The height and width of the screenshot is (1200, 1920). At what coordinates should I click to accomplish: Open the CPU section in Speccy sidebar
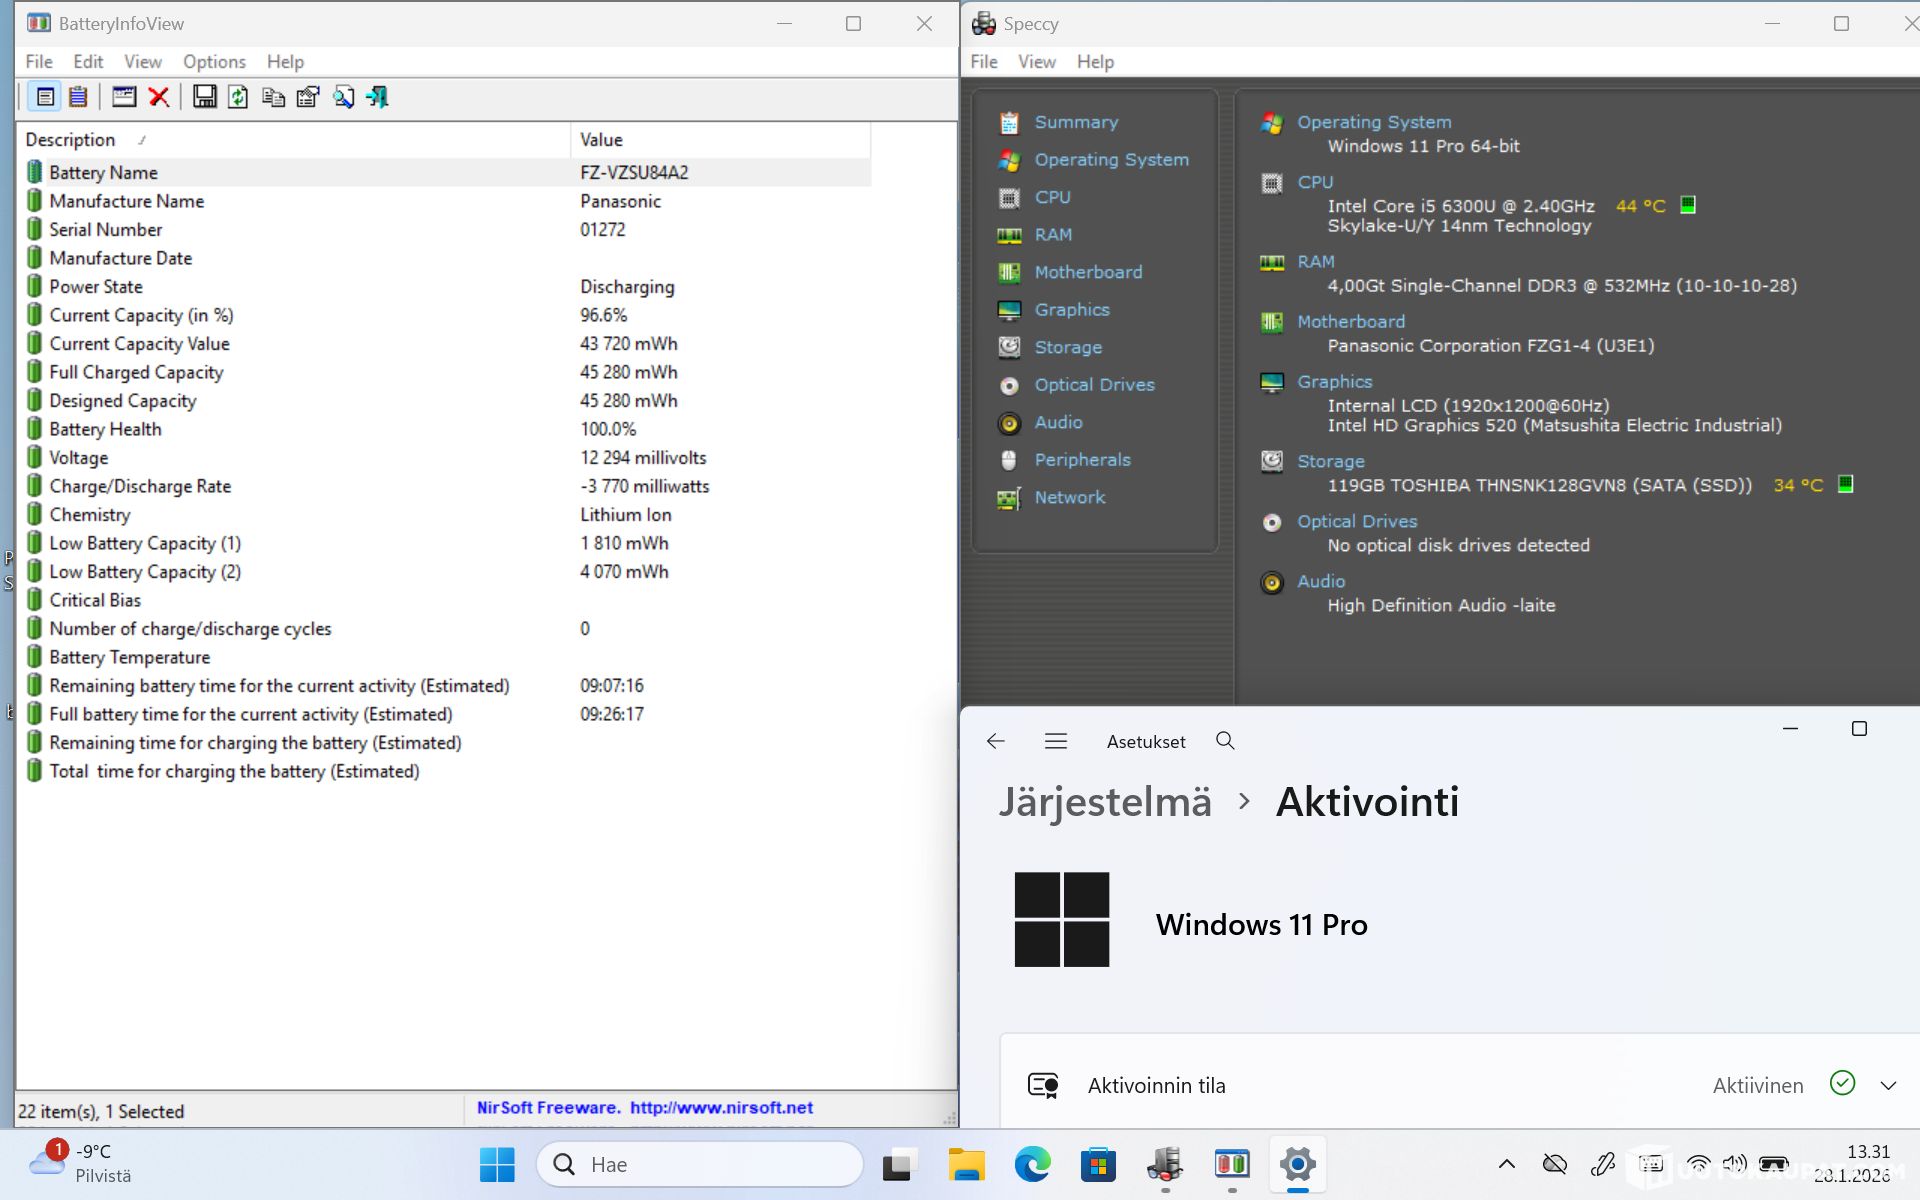(x=1052, y=197)
